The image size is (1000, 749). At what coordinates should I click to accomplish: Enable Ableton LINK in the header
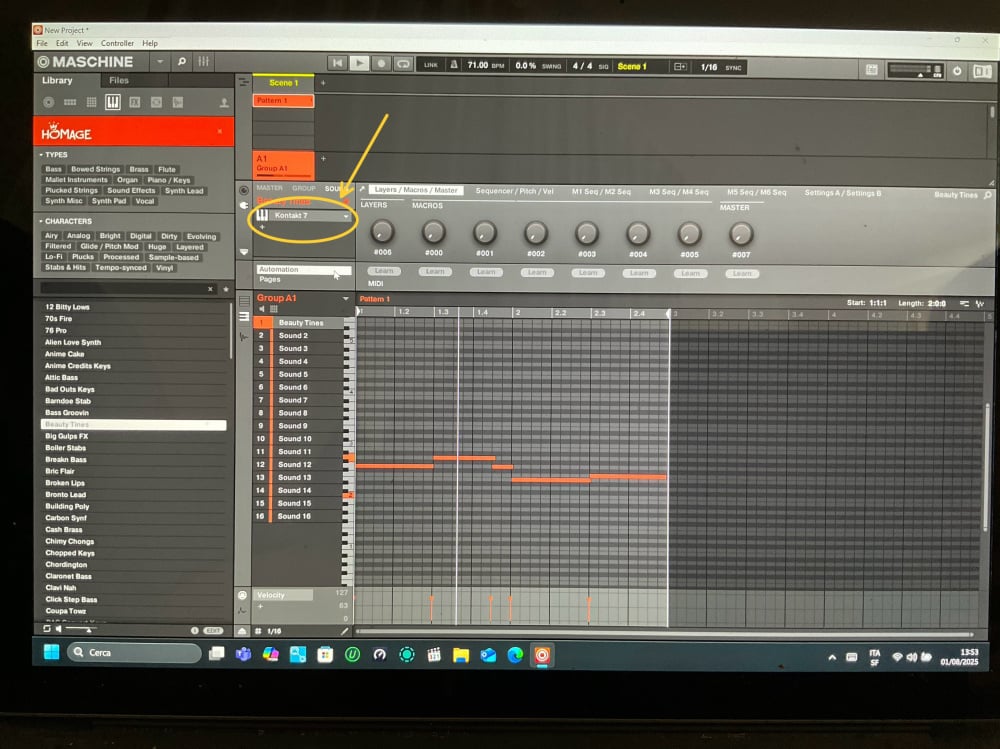431,65
